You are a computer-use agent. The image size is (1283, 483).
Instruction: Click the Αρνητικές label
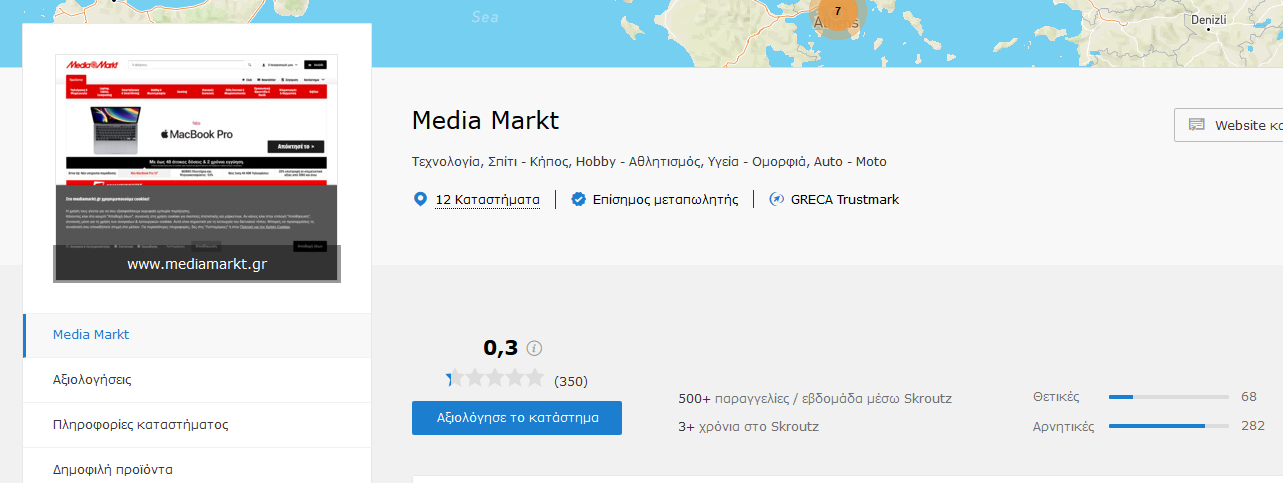pos(1063,426)
